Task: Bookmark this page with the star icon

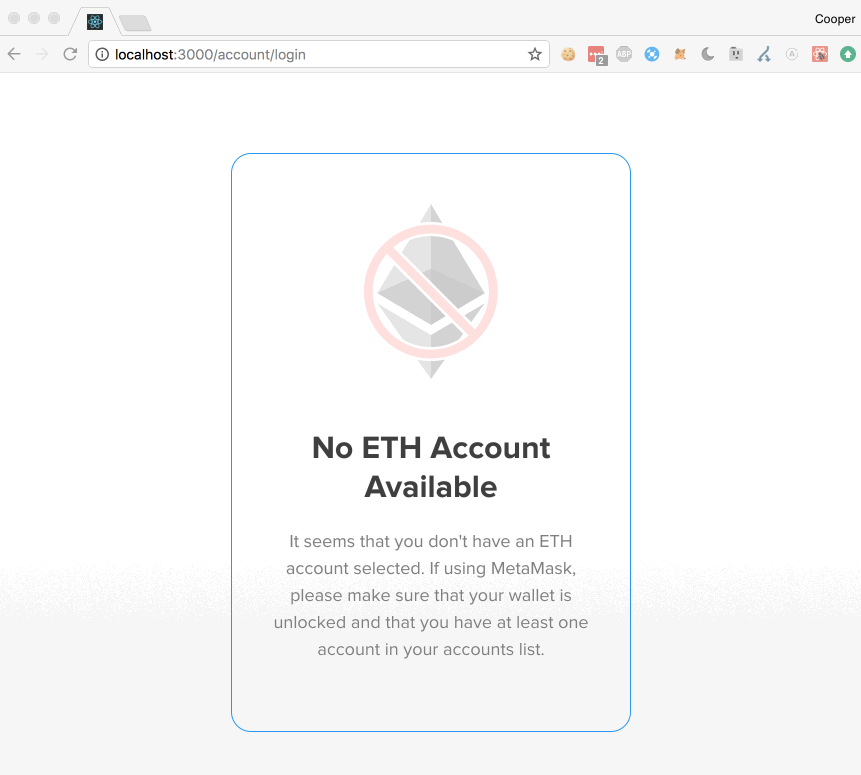Action: (535, 54)
